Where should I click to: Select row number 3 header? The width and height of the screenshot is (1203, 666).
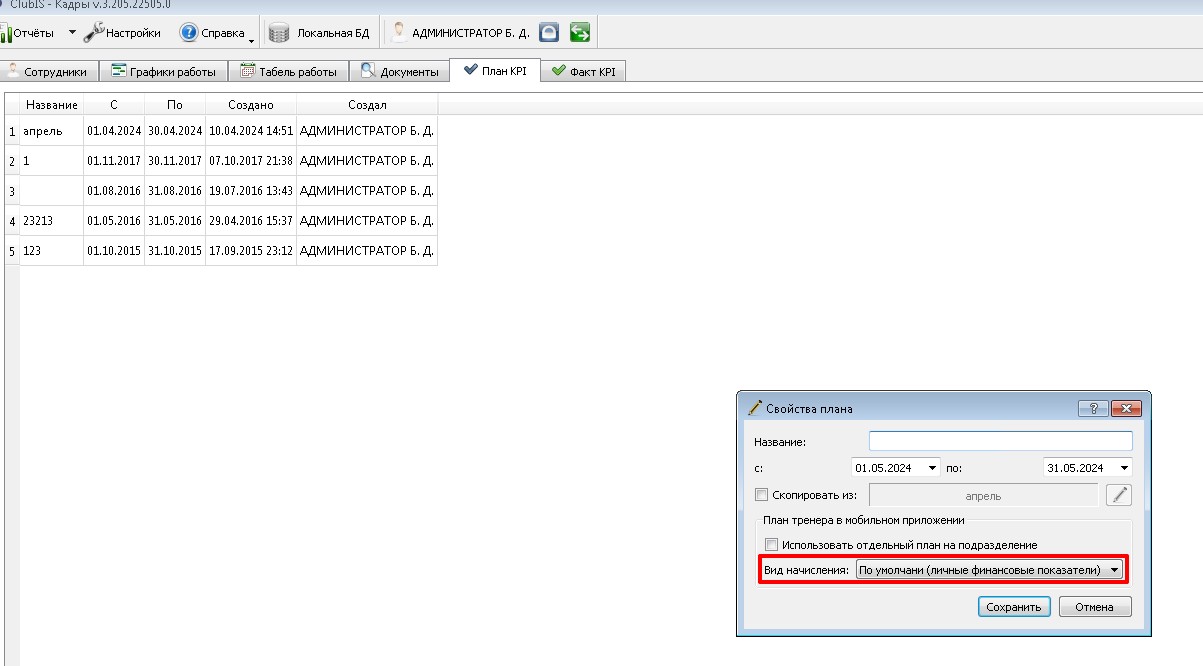tap(12, 191)
